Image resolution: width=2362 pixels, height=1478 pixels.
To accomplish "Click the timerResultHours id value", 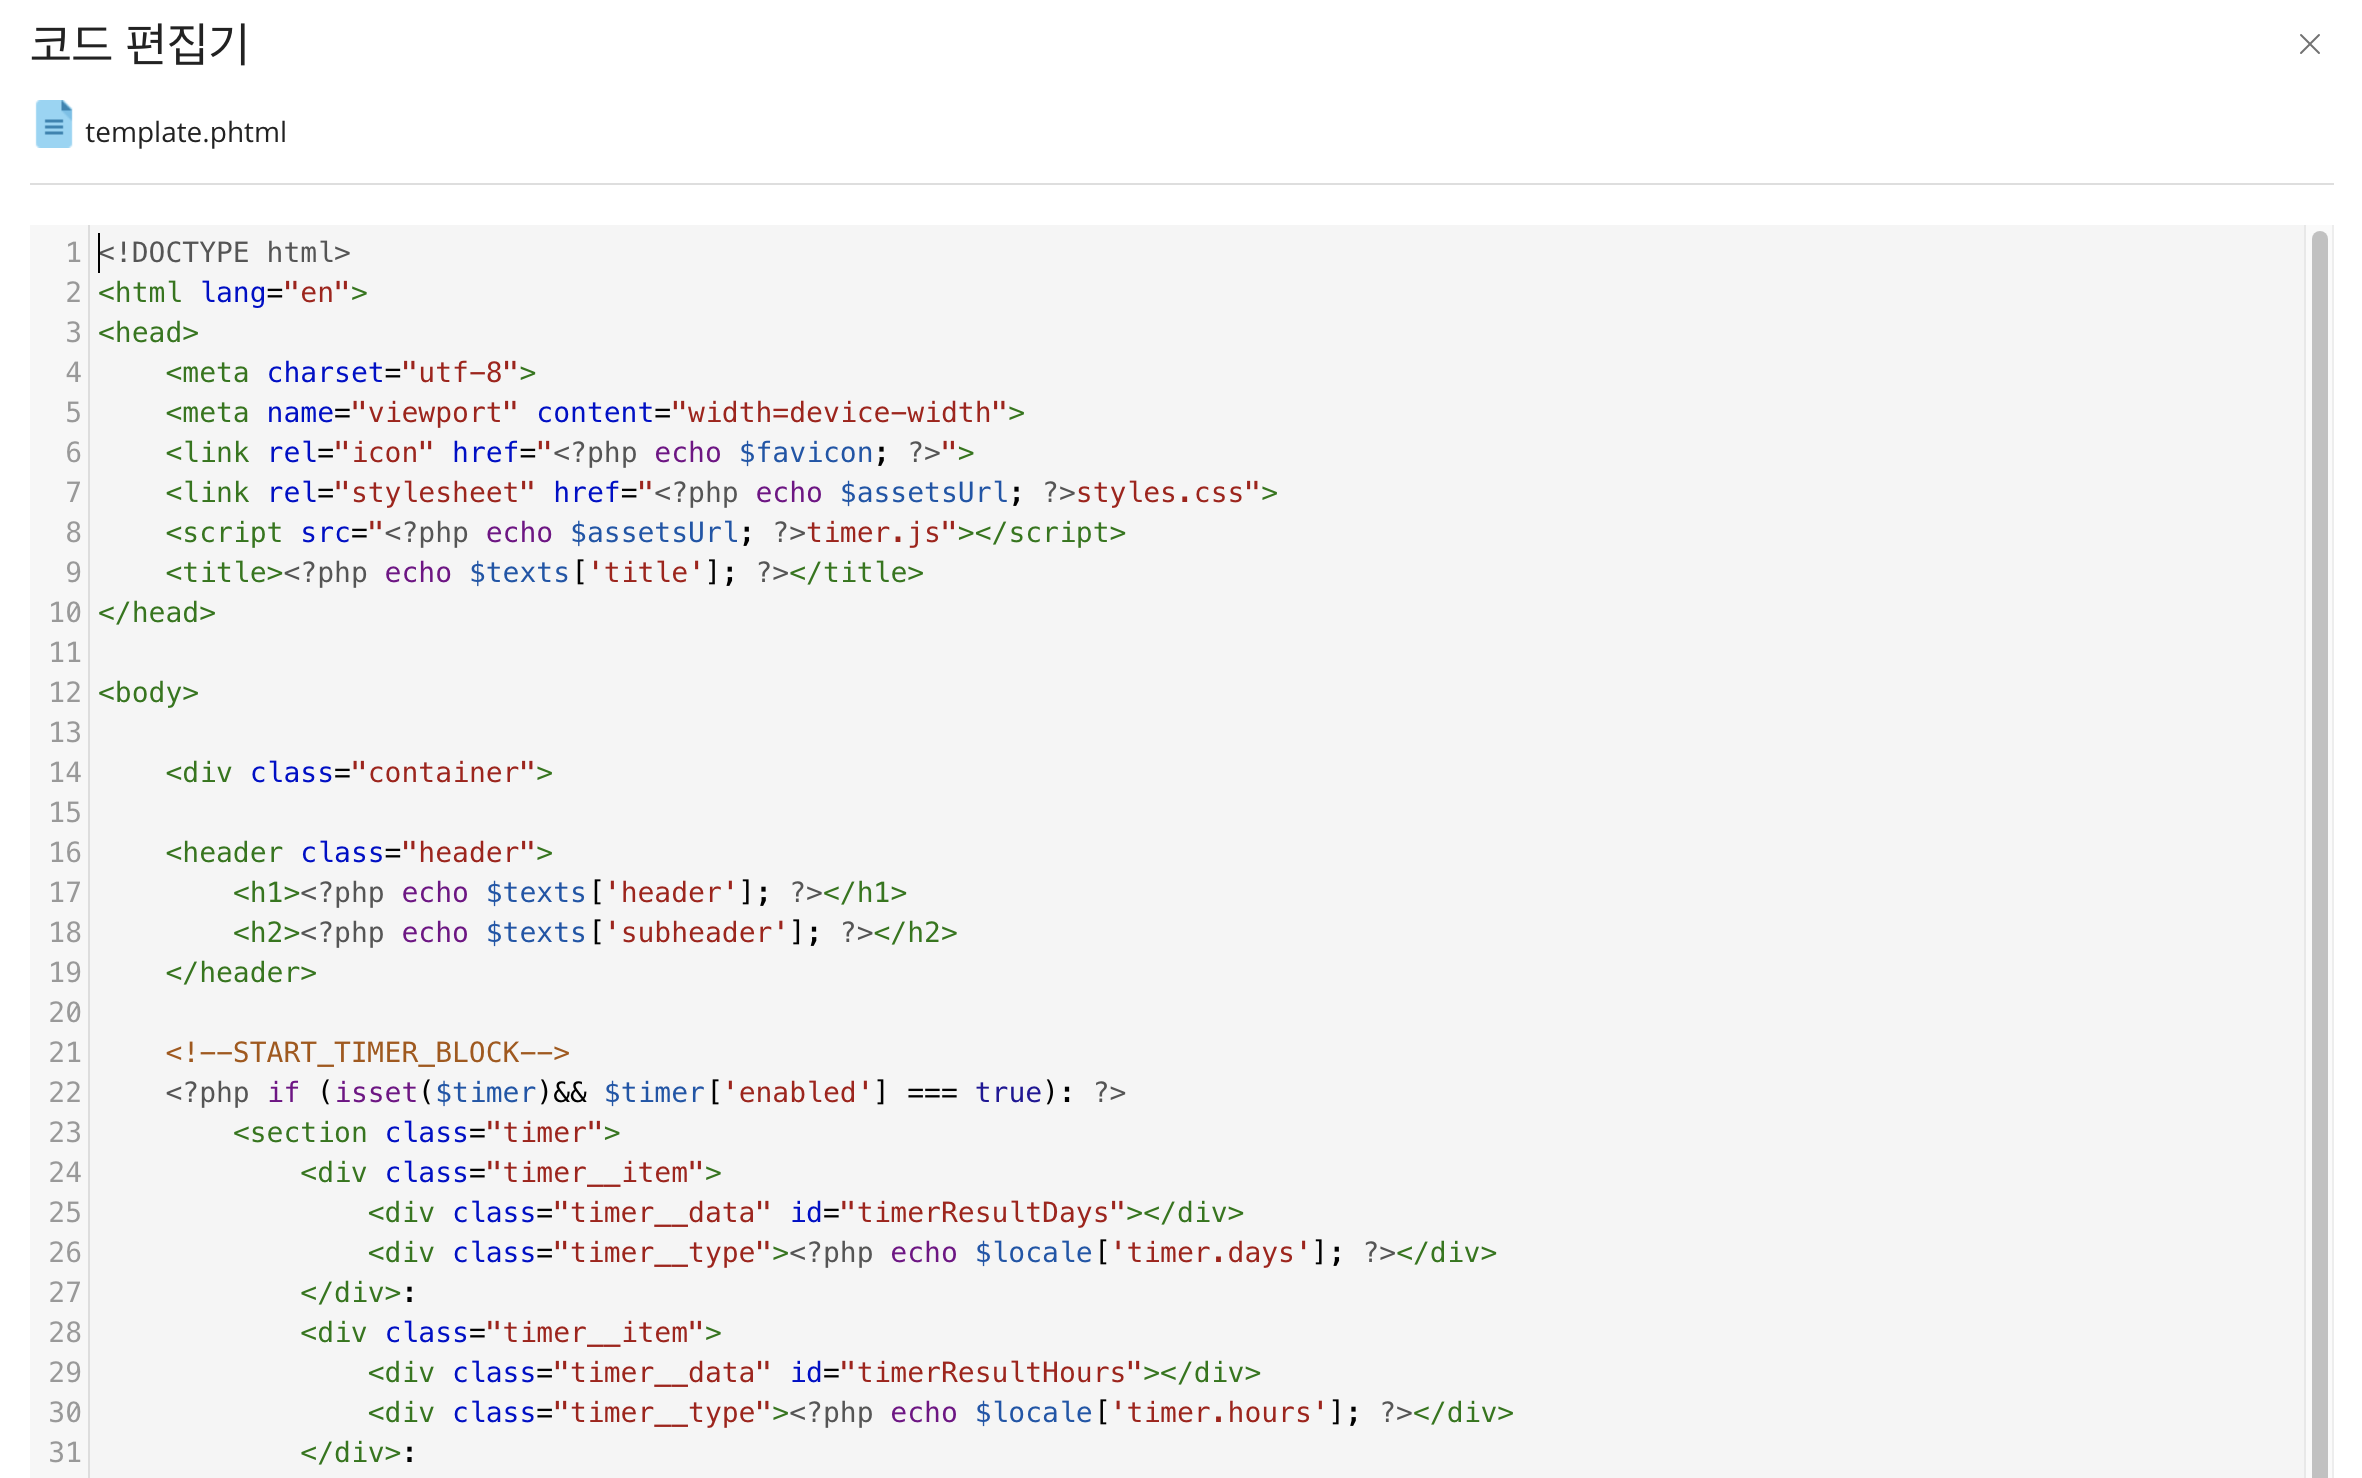I will click(x=990, y=1372).
